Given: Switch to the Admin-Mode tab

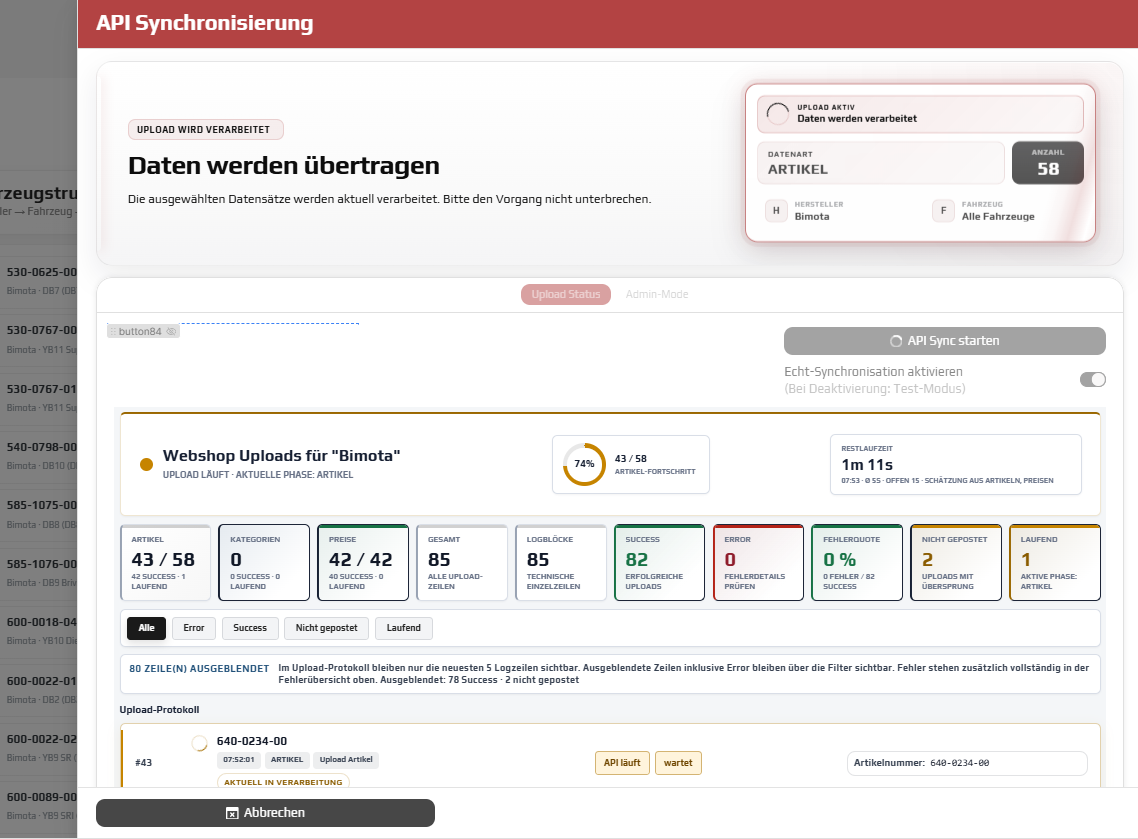Looking at the screenshot, I should (657, 295).
